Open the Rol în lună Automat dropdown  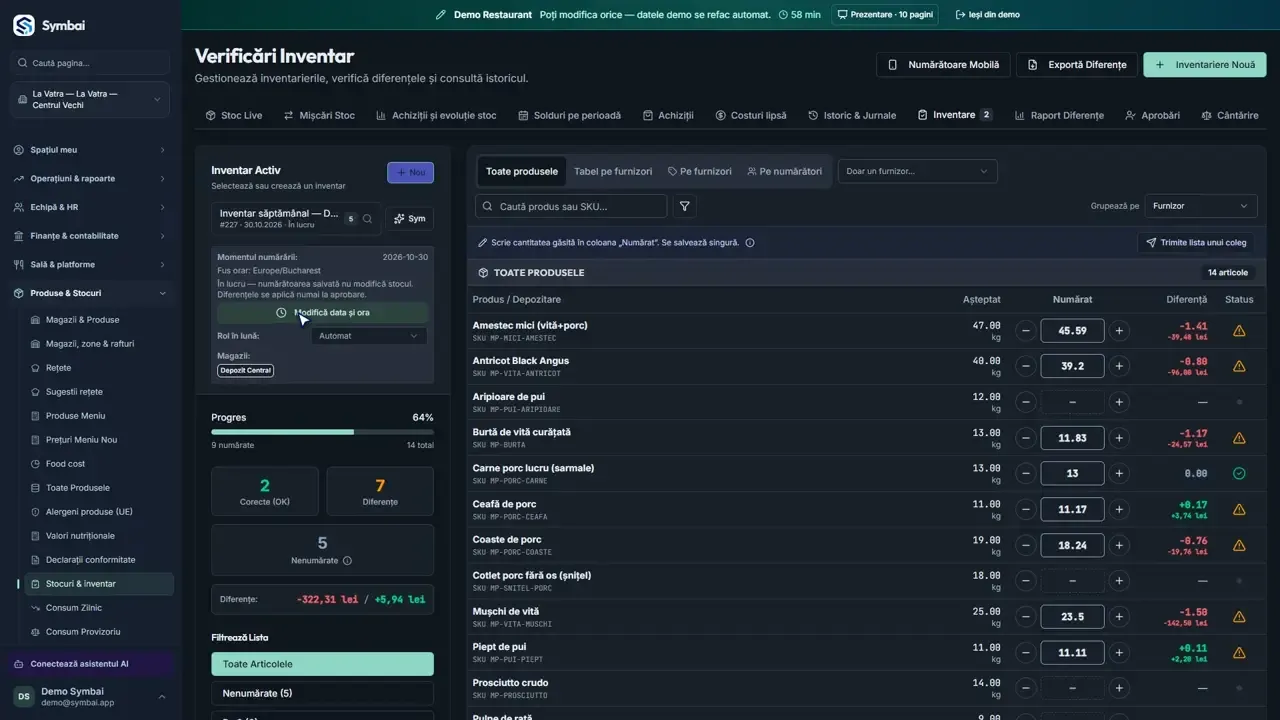(x=369, y=336)
